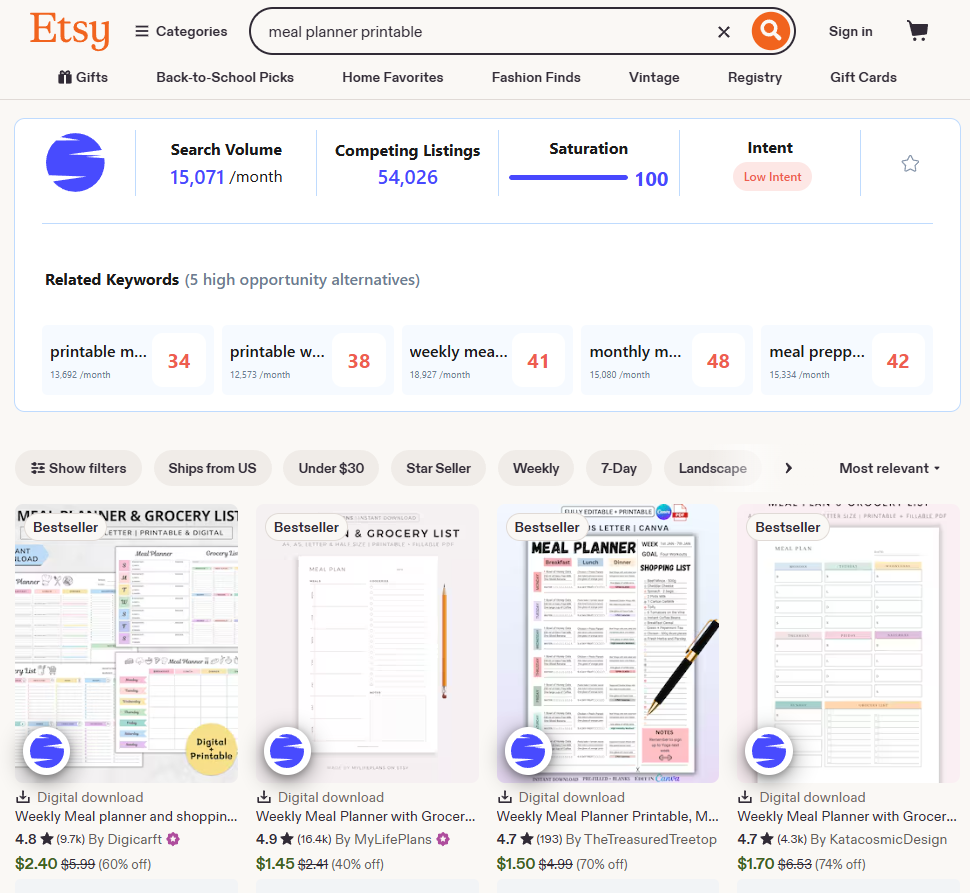The width and height of the screenshot is (970, 893).
Task: Show more filter chips with right chevron
Action: tap(788, 468)
